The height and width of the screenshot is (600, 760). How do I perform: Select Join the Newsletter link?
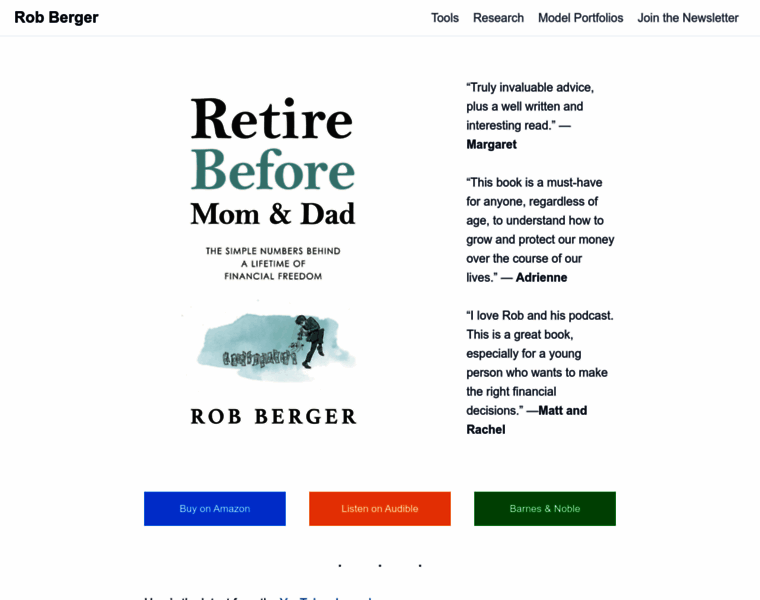[x=687, y=18]
